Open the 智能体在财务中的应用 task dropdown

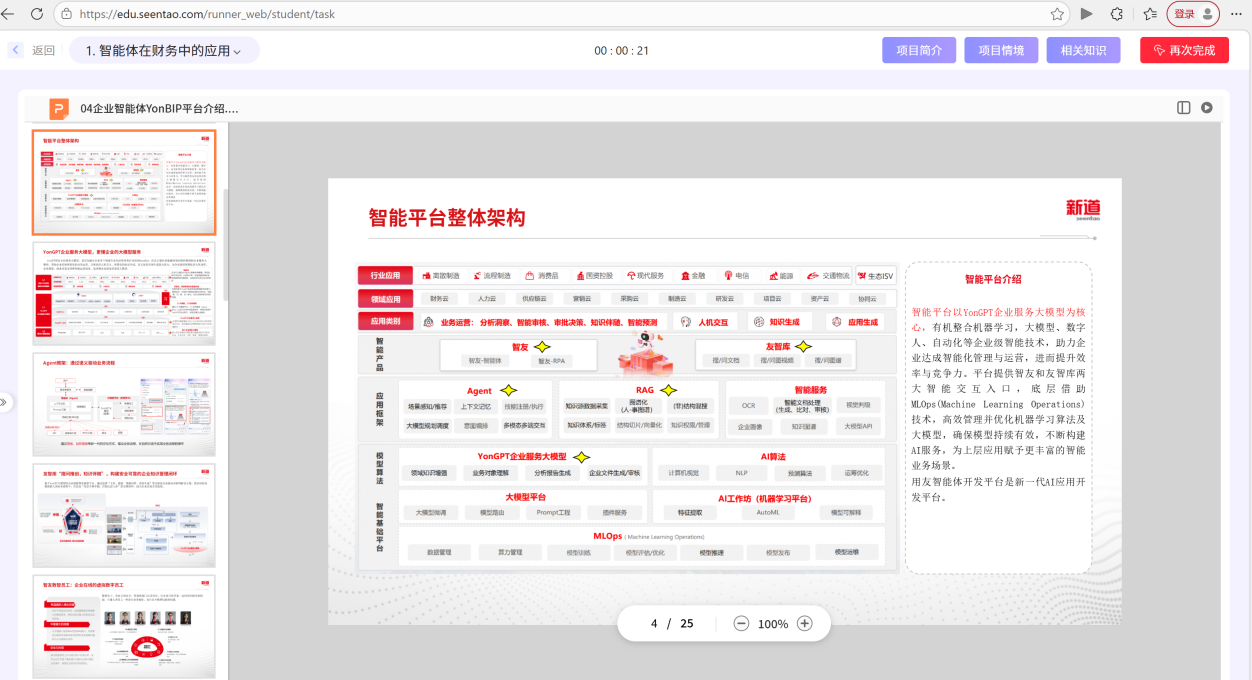pos(164,51)
